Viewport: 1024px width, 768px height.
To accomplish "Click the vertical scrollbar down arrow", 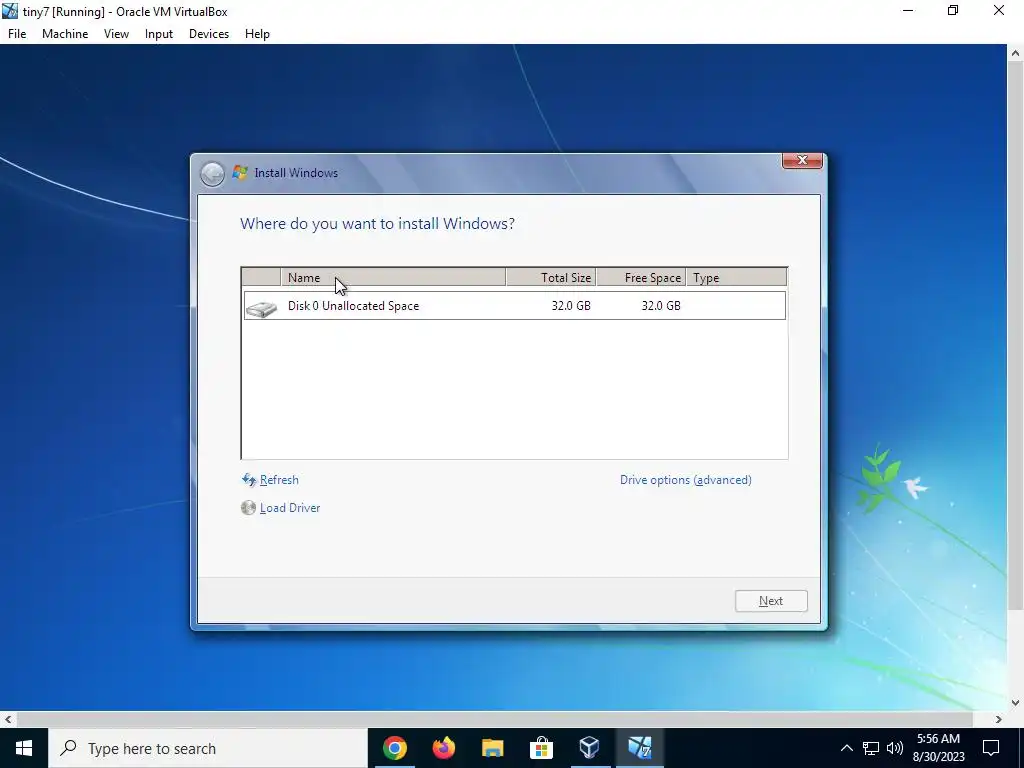I will click(x=1016, y=703).
